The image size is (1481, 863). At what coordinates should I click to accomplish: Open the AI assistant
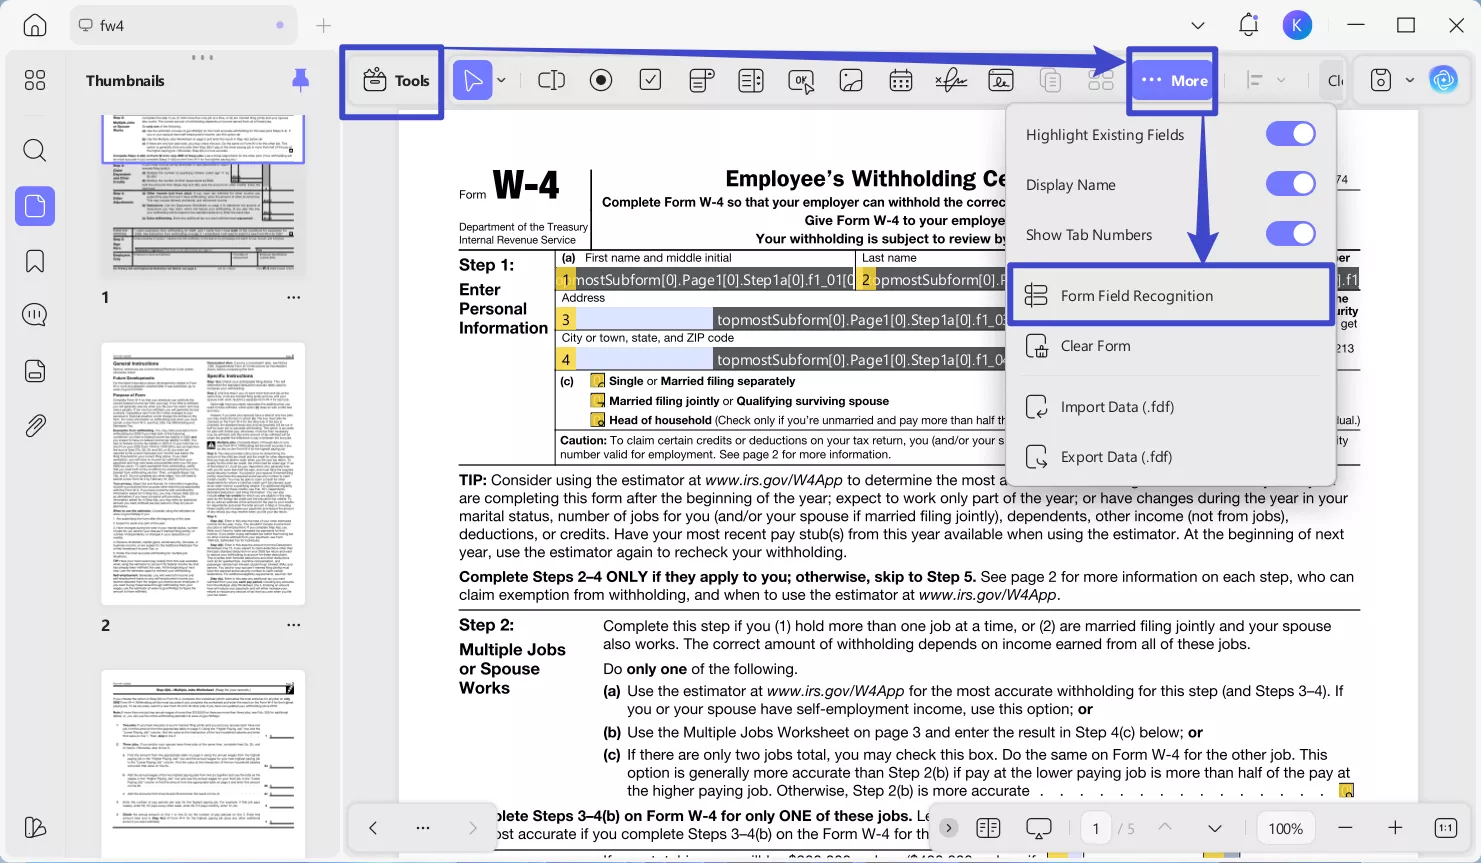(1443, 80)
